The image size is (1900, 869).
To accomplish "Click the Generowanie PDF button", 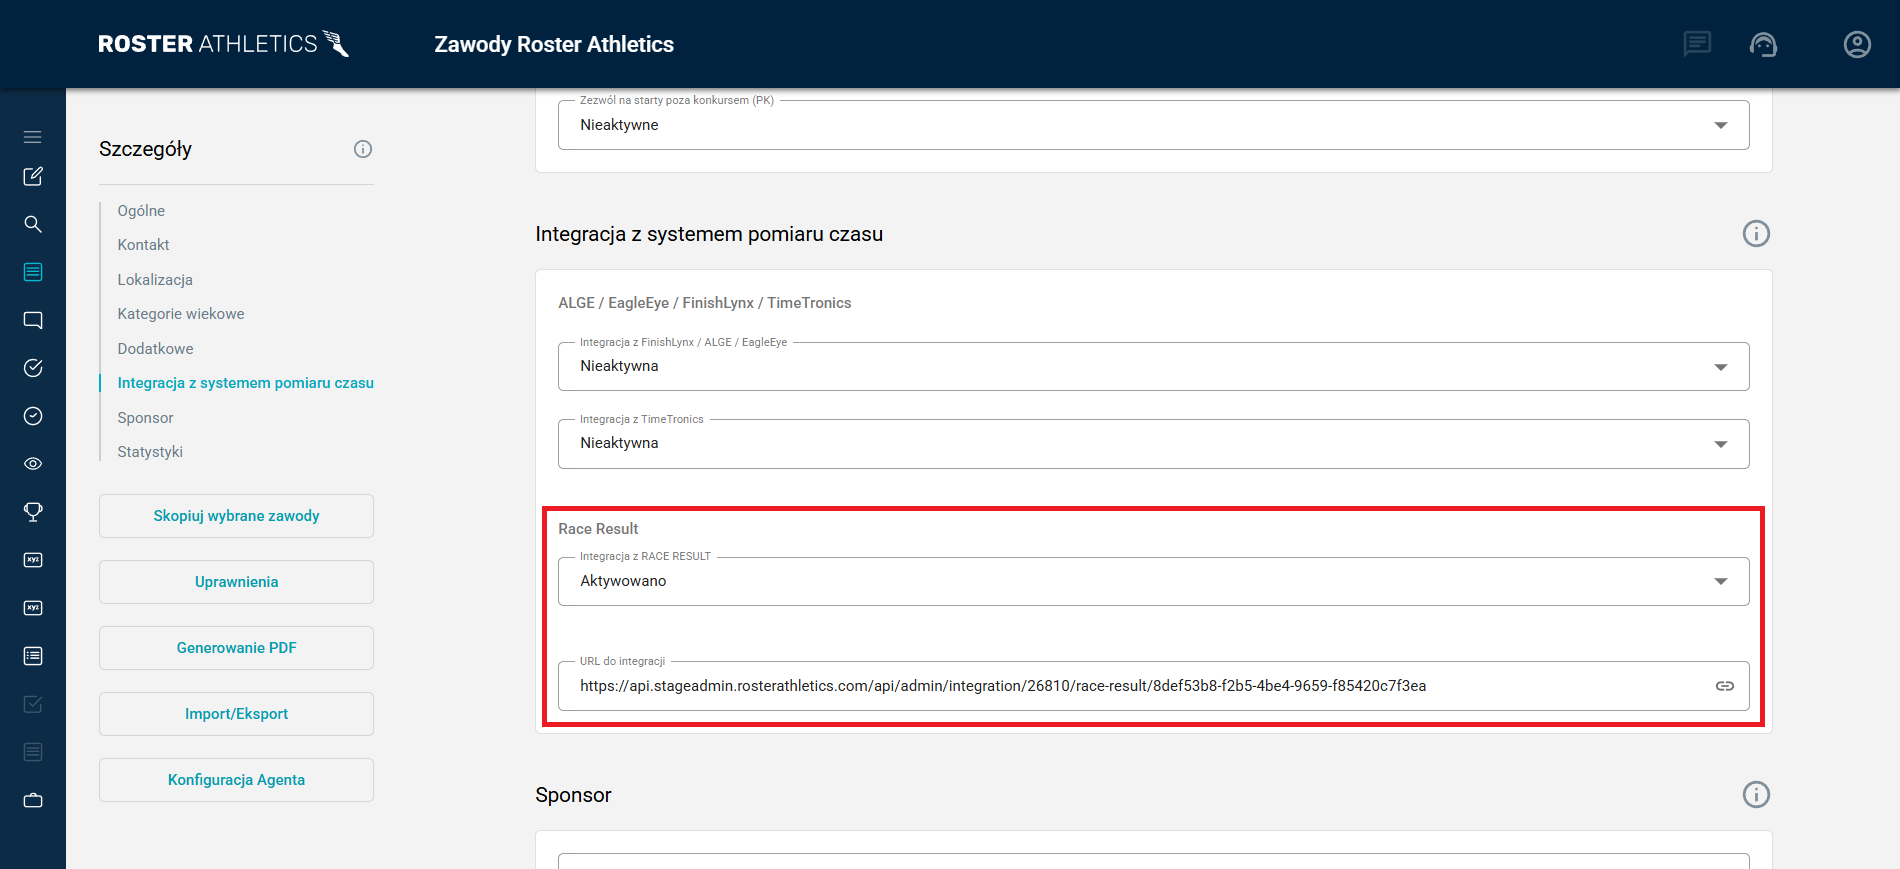I will 236,648.
